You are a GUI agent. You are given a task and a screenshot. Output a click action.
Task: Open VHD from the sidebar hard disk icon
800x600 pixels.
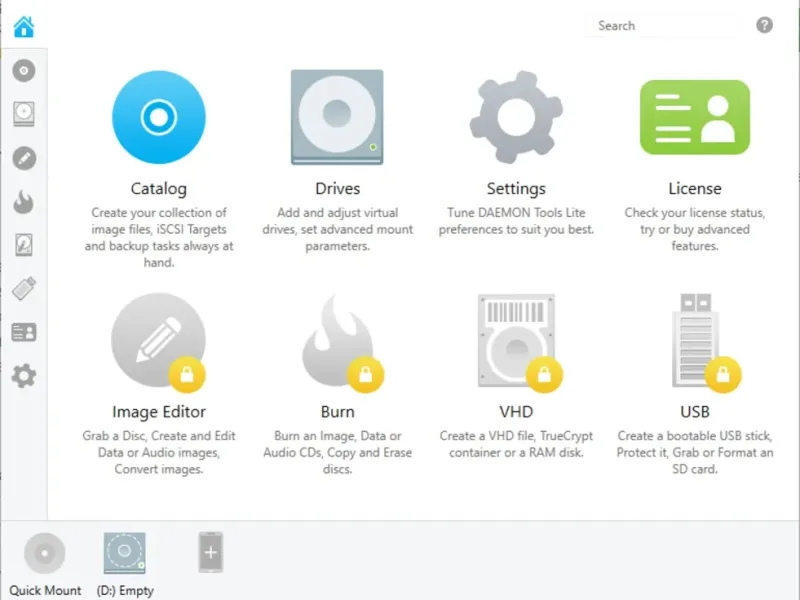(23, 245)
